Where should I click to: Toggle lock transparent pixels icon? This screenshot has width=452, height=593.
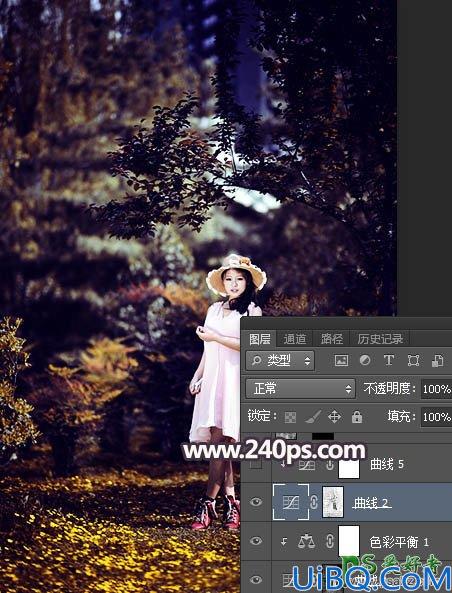pos(290,417)
